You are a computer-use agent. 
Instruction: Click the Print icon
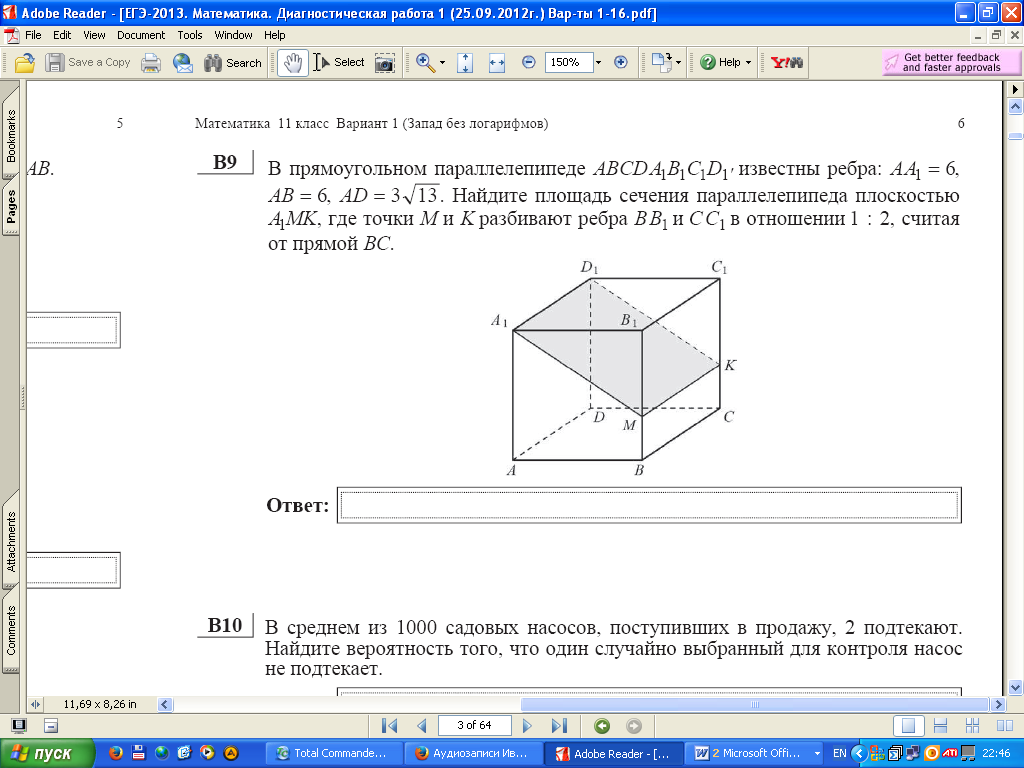(151, 63)
